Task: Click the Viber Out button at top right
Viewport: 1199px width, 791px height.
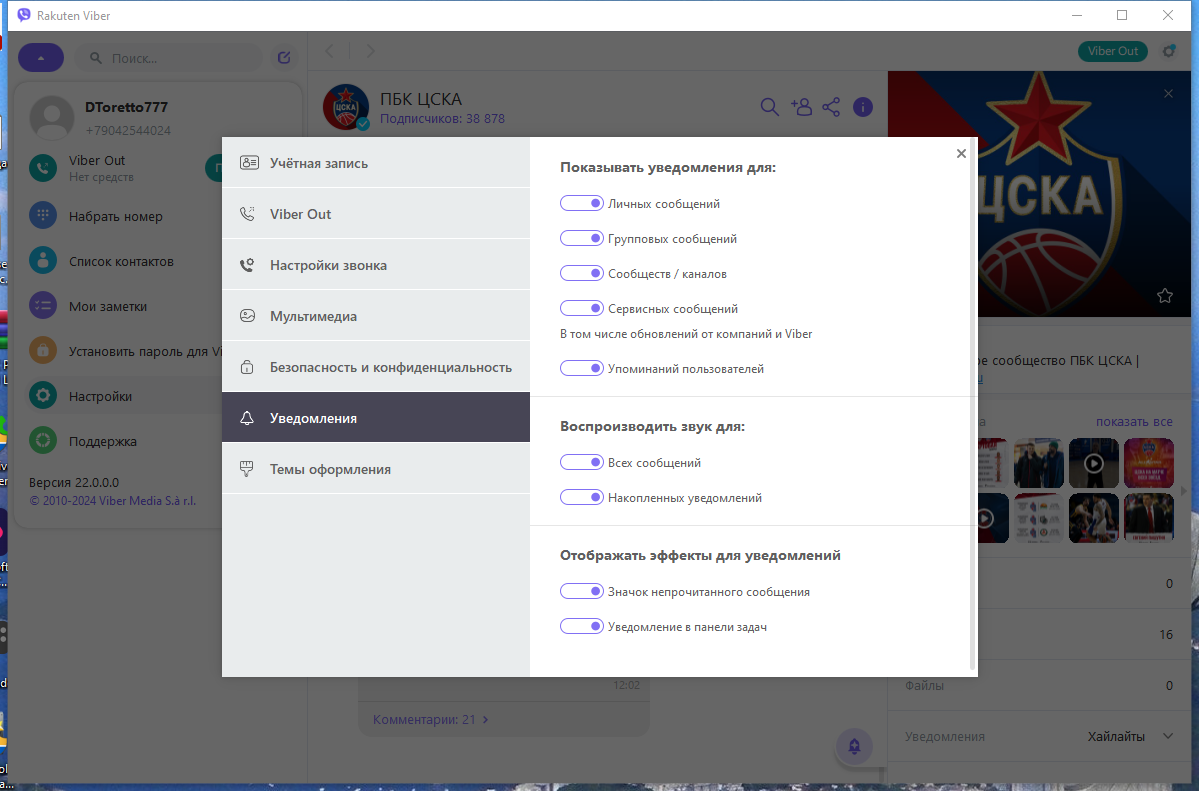Action: click(1113, 51)
